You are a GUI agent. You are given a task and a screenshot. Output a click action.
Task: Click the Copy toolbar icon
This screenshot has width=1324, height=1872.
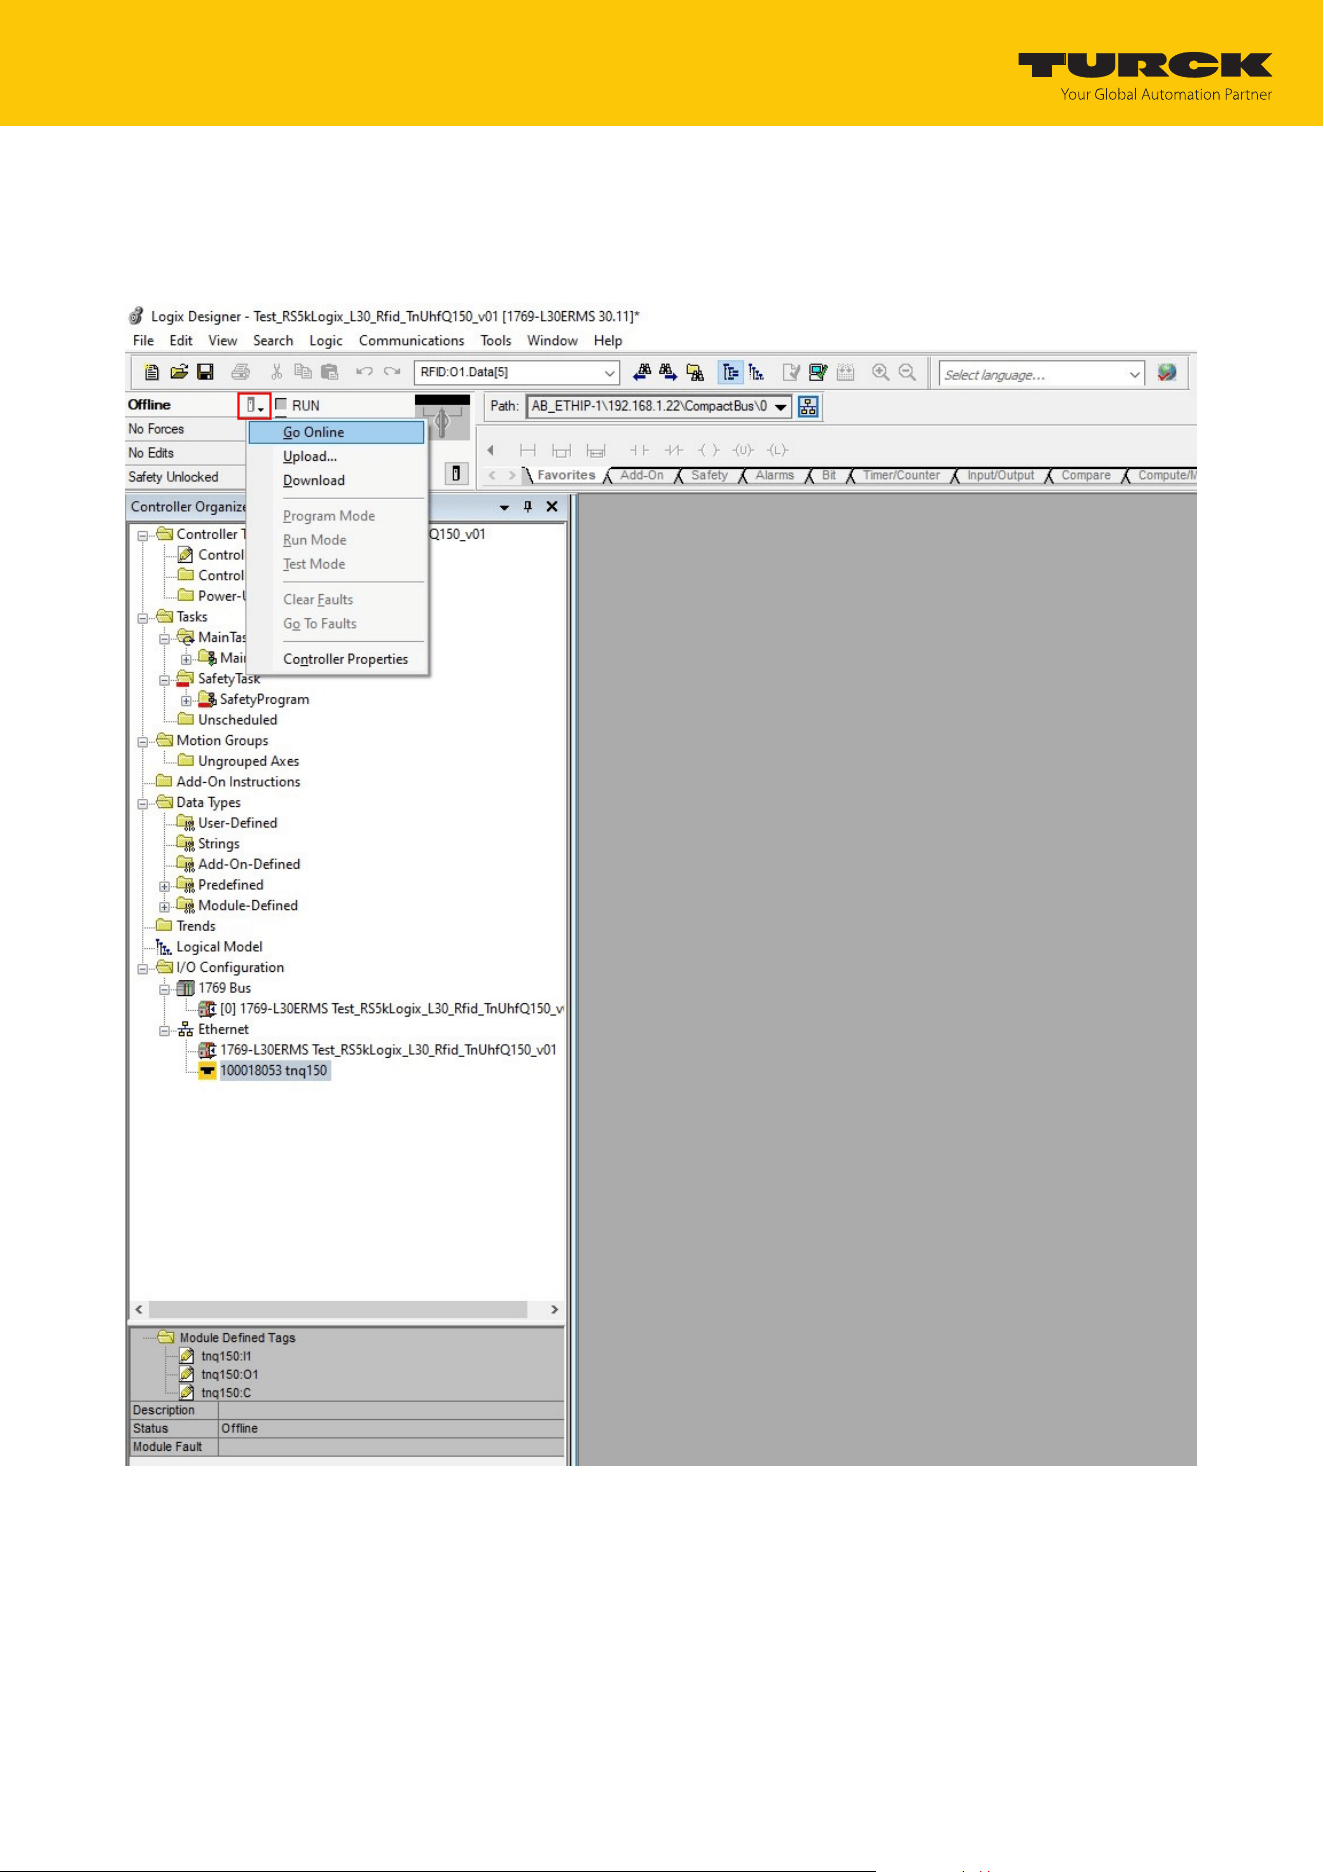tap(303, 373)
